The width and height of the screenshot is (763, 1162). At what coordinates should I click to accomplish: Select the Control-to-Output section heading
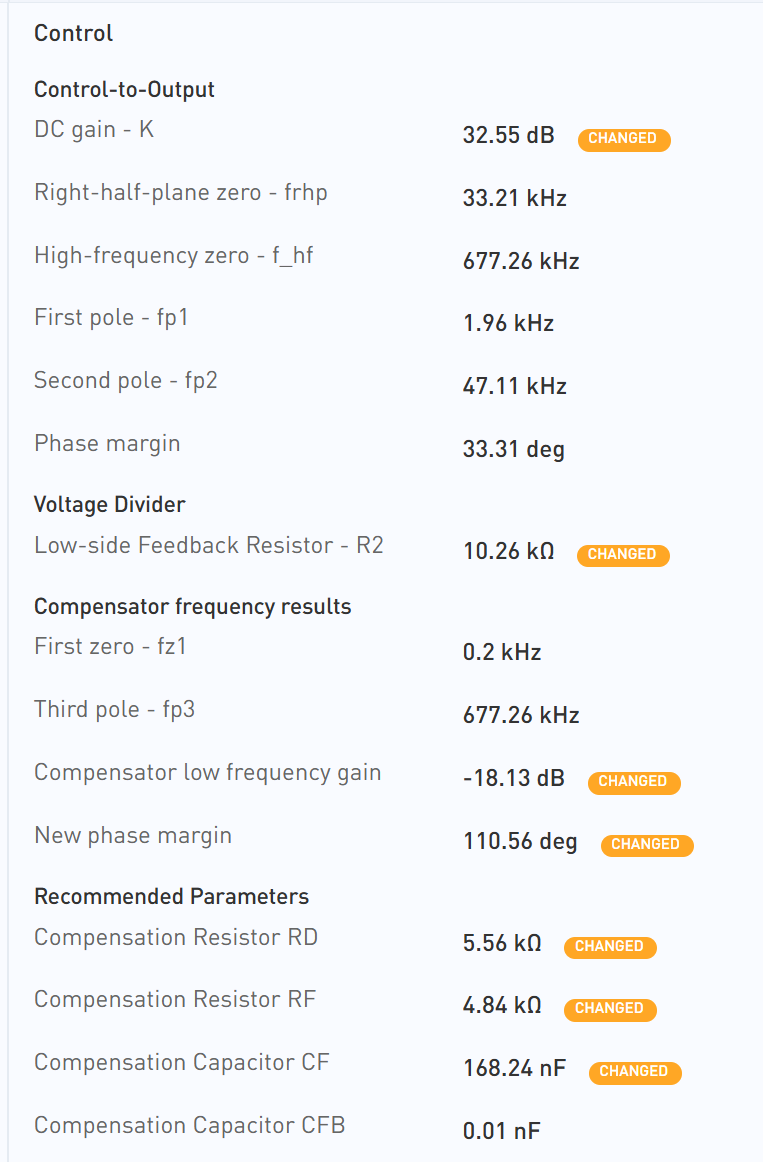point(124,90)
